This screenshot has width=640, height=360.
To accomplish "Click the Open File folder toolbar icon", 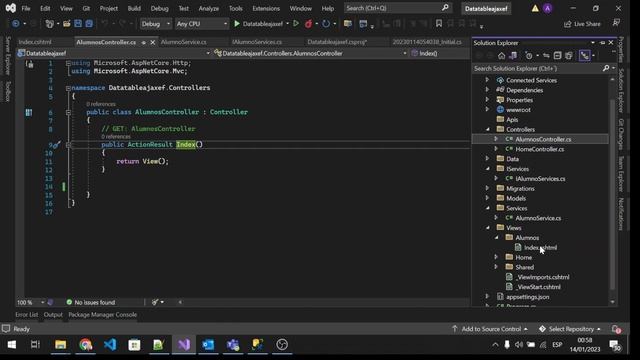I will [x=66, y=24].
